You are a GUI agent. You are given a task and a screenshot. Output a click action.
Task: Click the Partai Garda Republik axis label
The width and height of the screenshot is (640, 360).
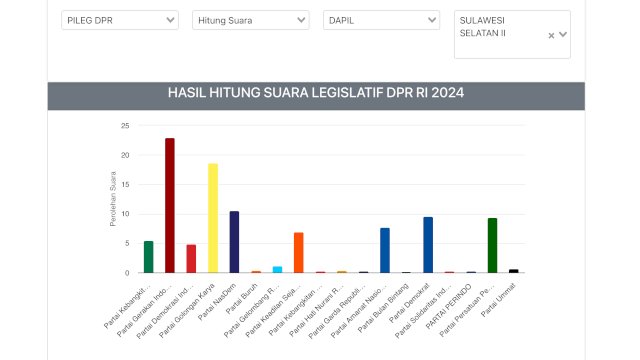[x=337, y=311]
